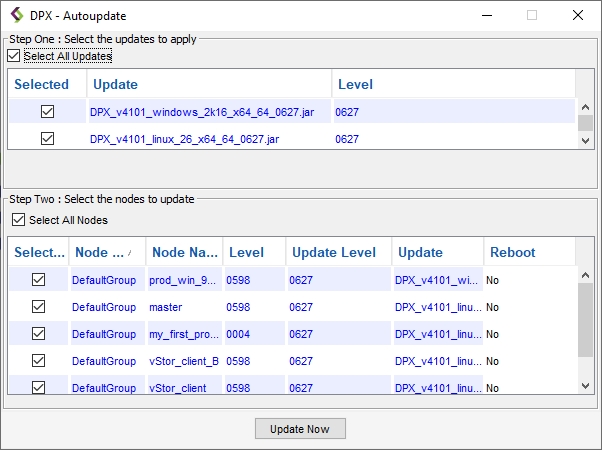Toggle the Select All Nodes checkbox
The height and width of the screenshot is (450, 602).
(18, 220)
